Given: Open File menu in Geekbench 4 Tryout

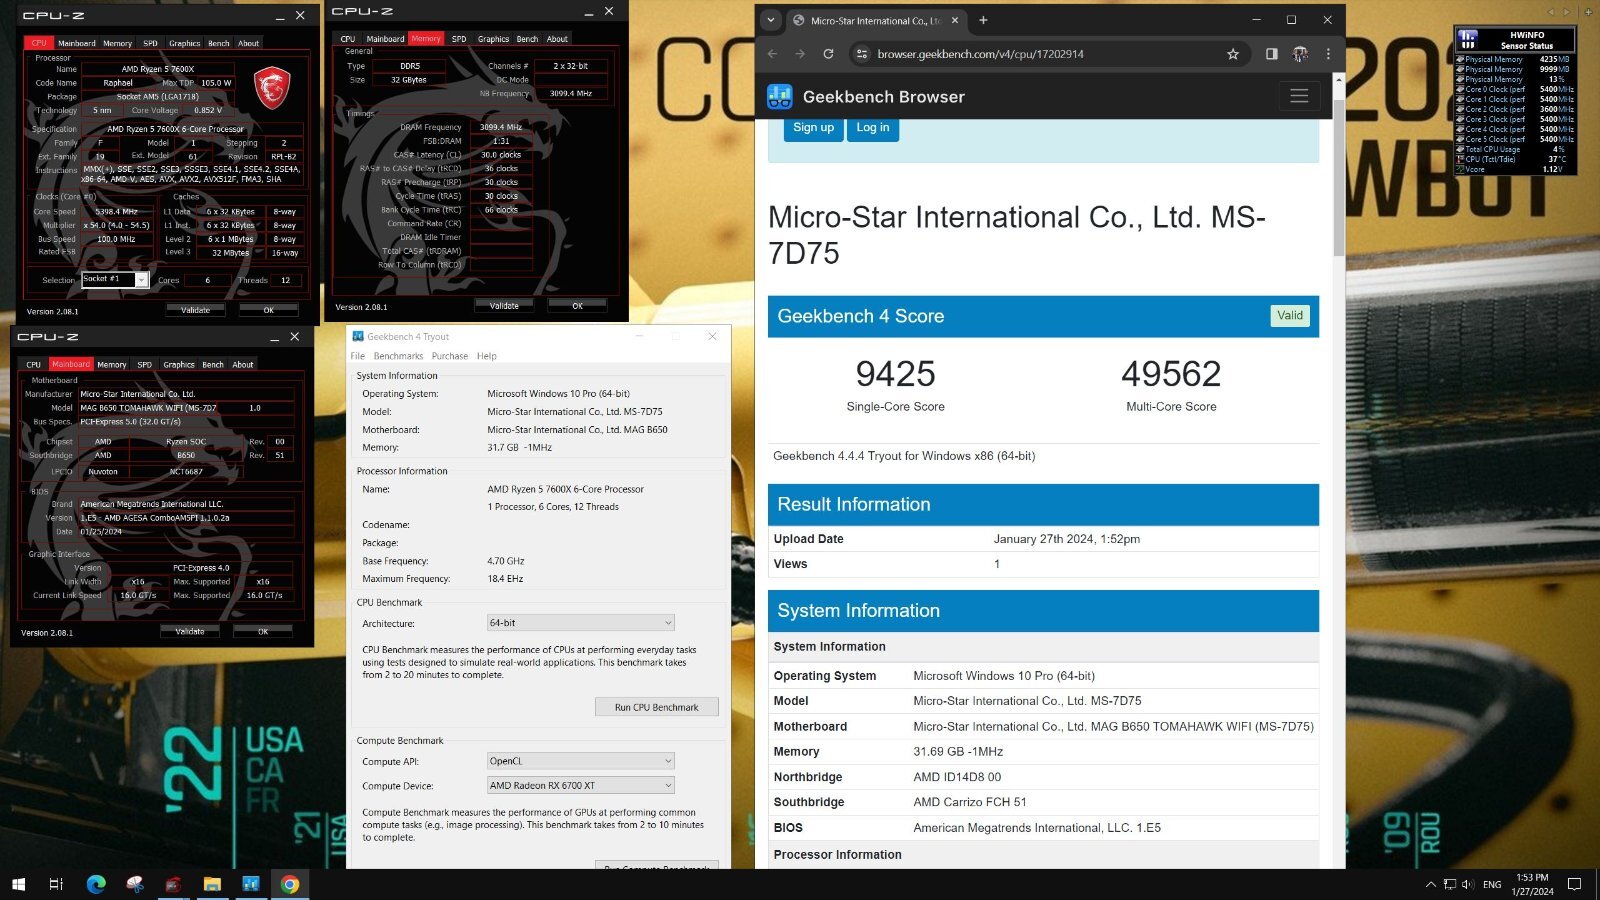Looking at the screenshot, I should click(358, 356).
